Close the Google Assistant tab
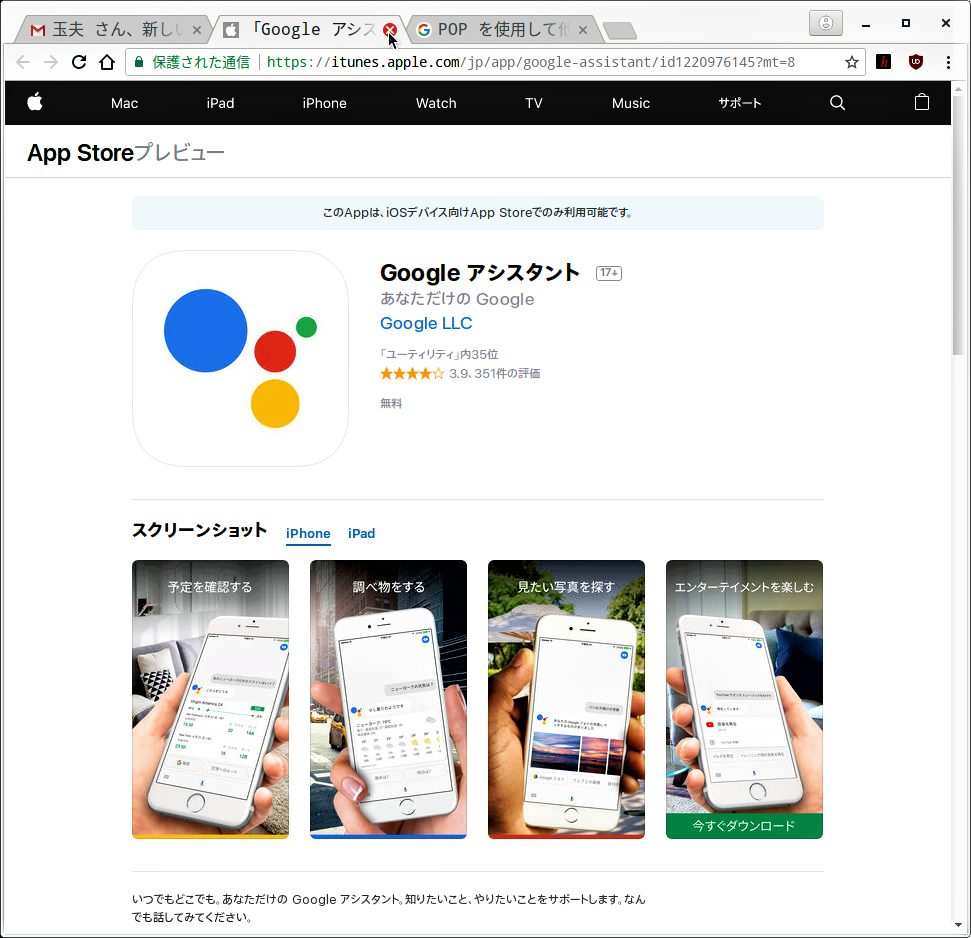The image size is (971, 938). [x=390, y=30]
